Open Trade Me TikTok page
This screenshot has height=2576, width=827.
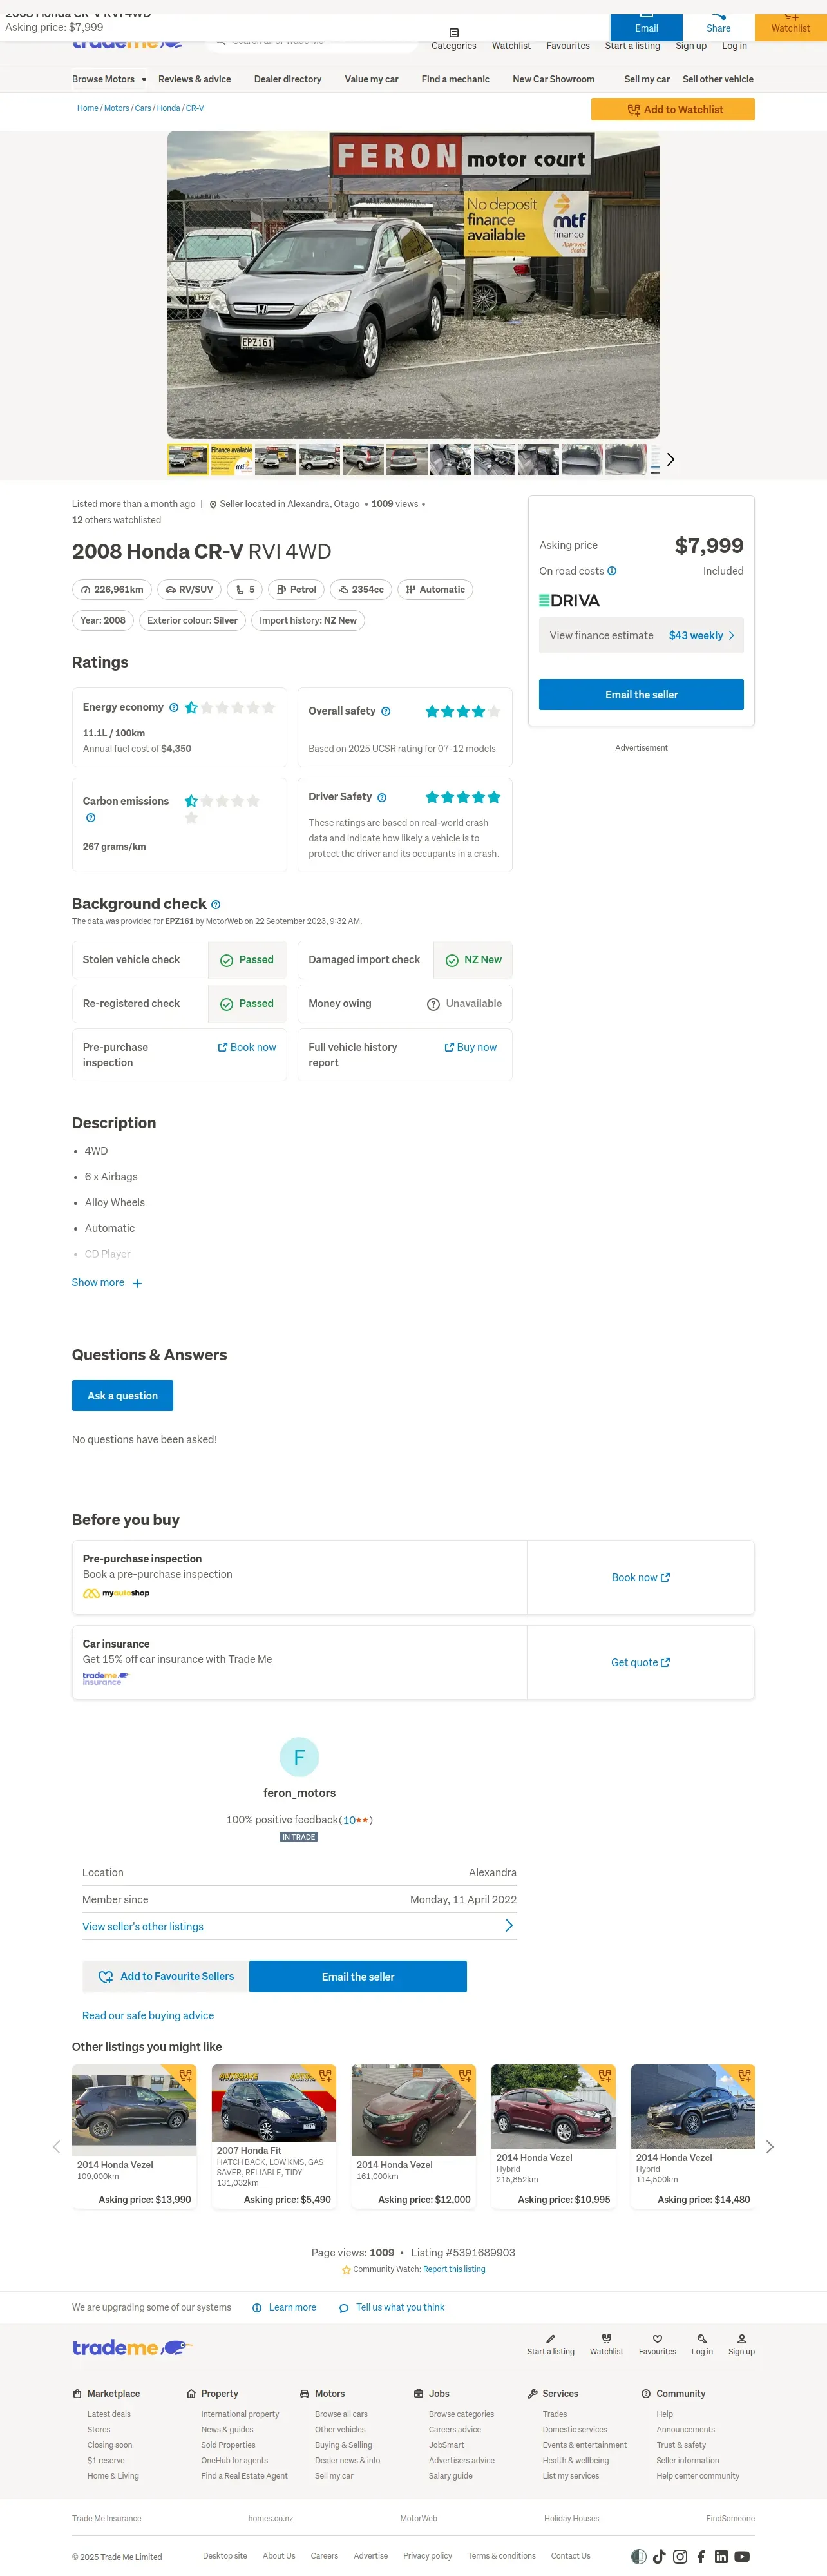(659, 2556)
